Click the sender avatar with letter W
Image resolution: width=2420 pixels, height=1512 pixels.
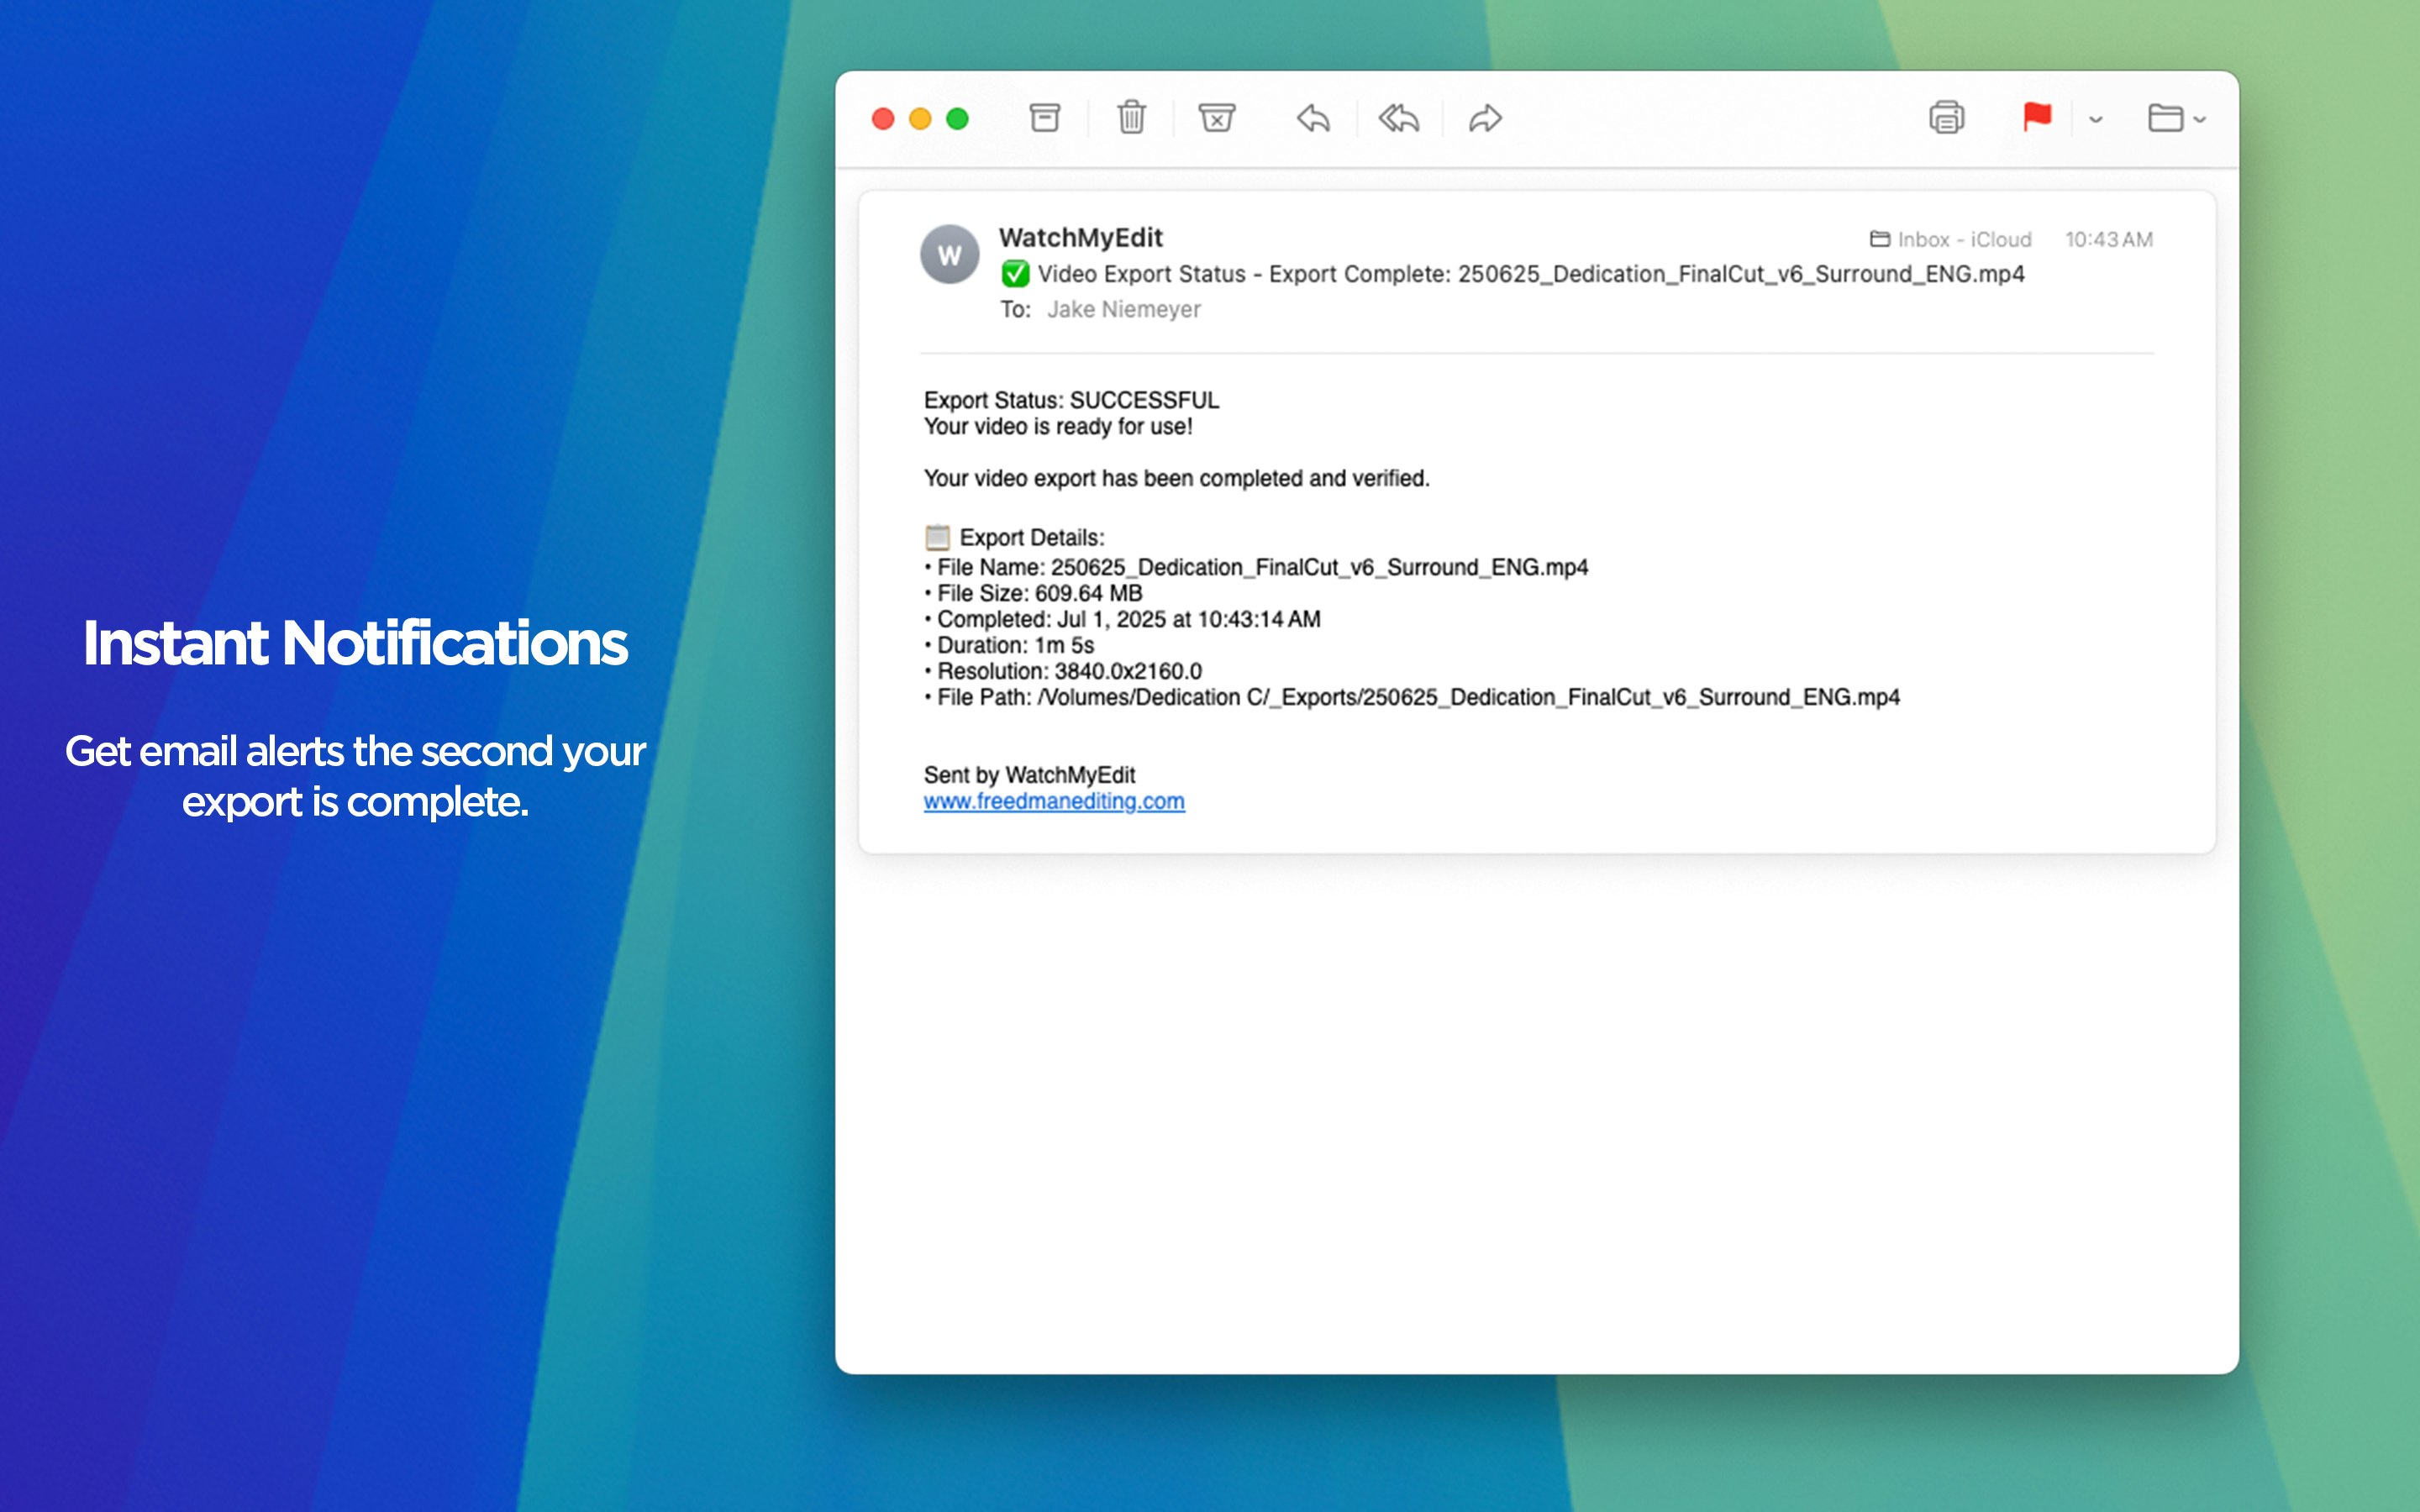pos(949,255)
